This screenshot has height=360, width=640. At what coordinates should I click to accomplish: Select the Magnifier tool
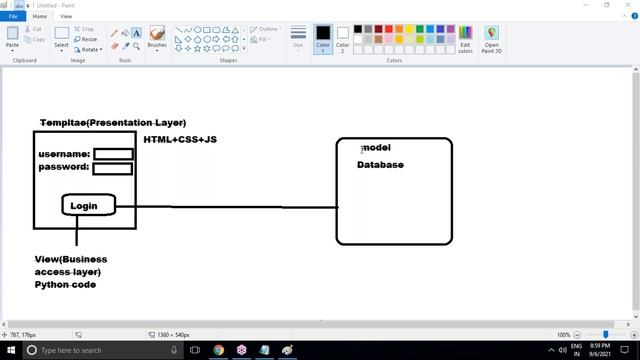click(x=136, y=46)
